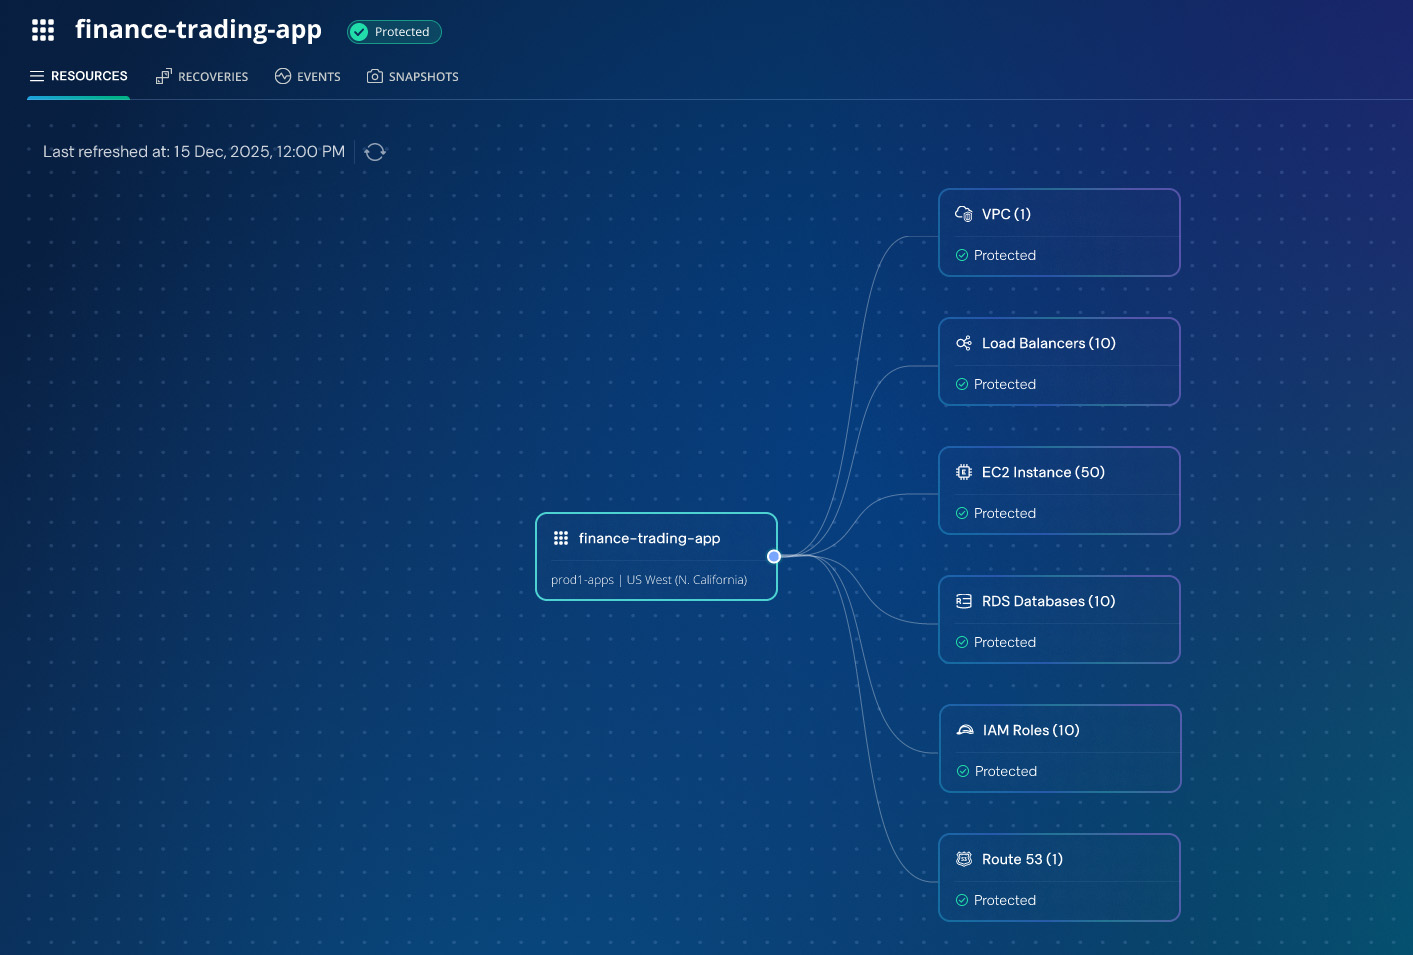Click Protected status under VPC

click(1005, 255)
